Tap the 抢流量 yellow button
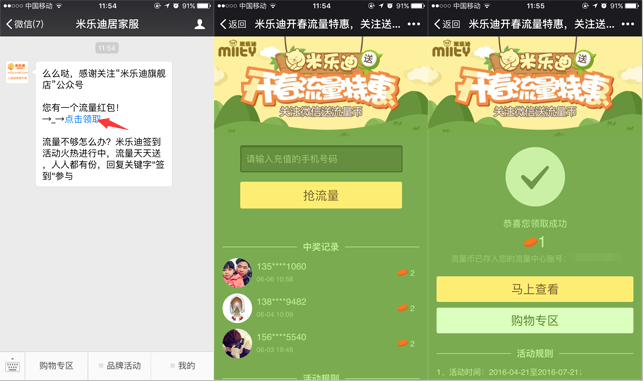 click(321, 195)
